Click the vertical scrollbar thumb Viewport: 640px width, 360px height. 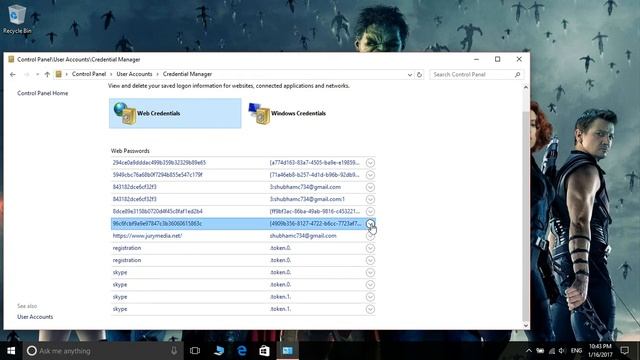point(526,216)
